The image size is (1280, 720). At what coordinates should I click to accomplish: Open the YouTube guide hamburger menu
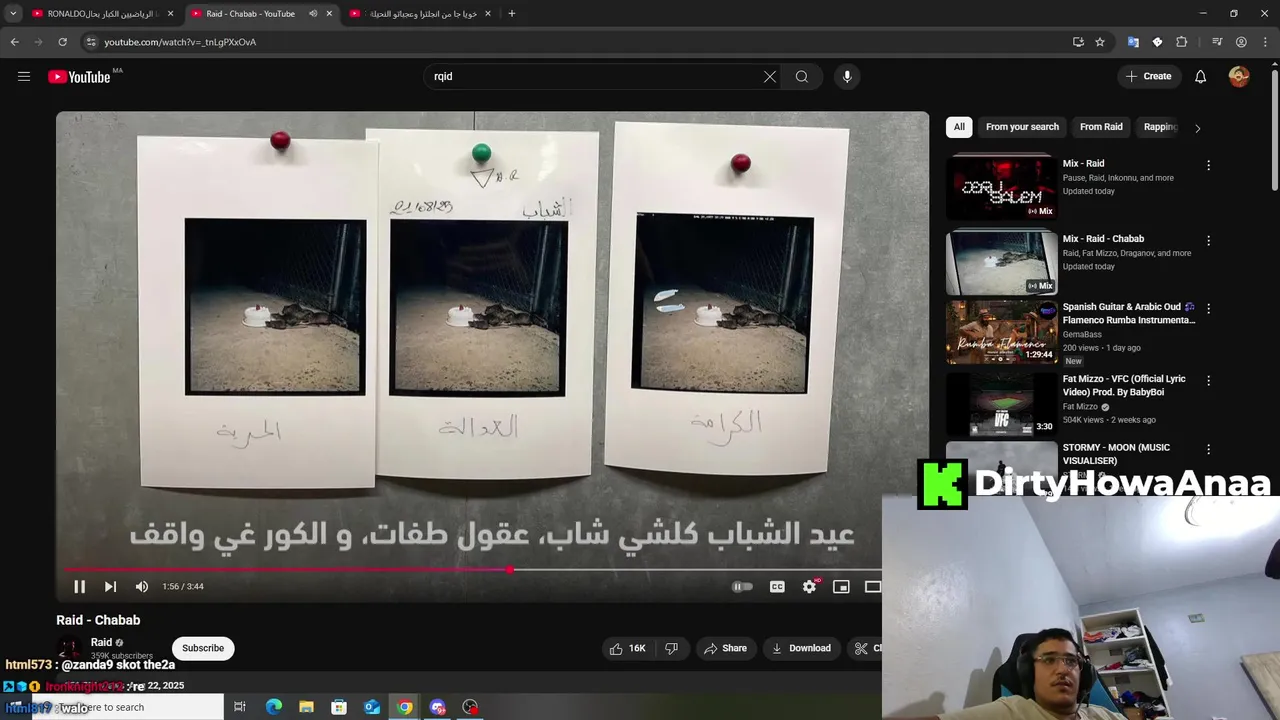tap(24, 76)
